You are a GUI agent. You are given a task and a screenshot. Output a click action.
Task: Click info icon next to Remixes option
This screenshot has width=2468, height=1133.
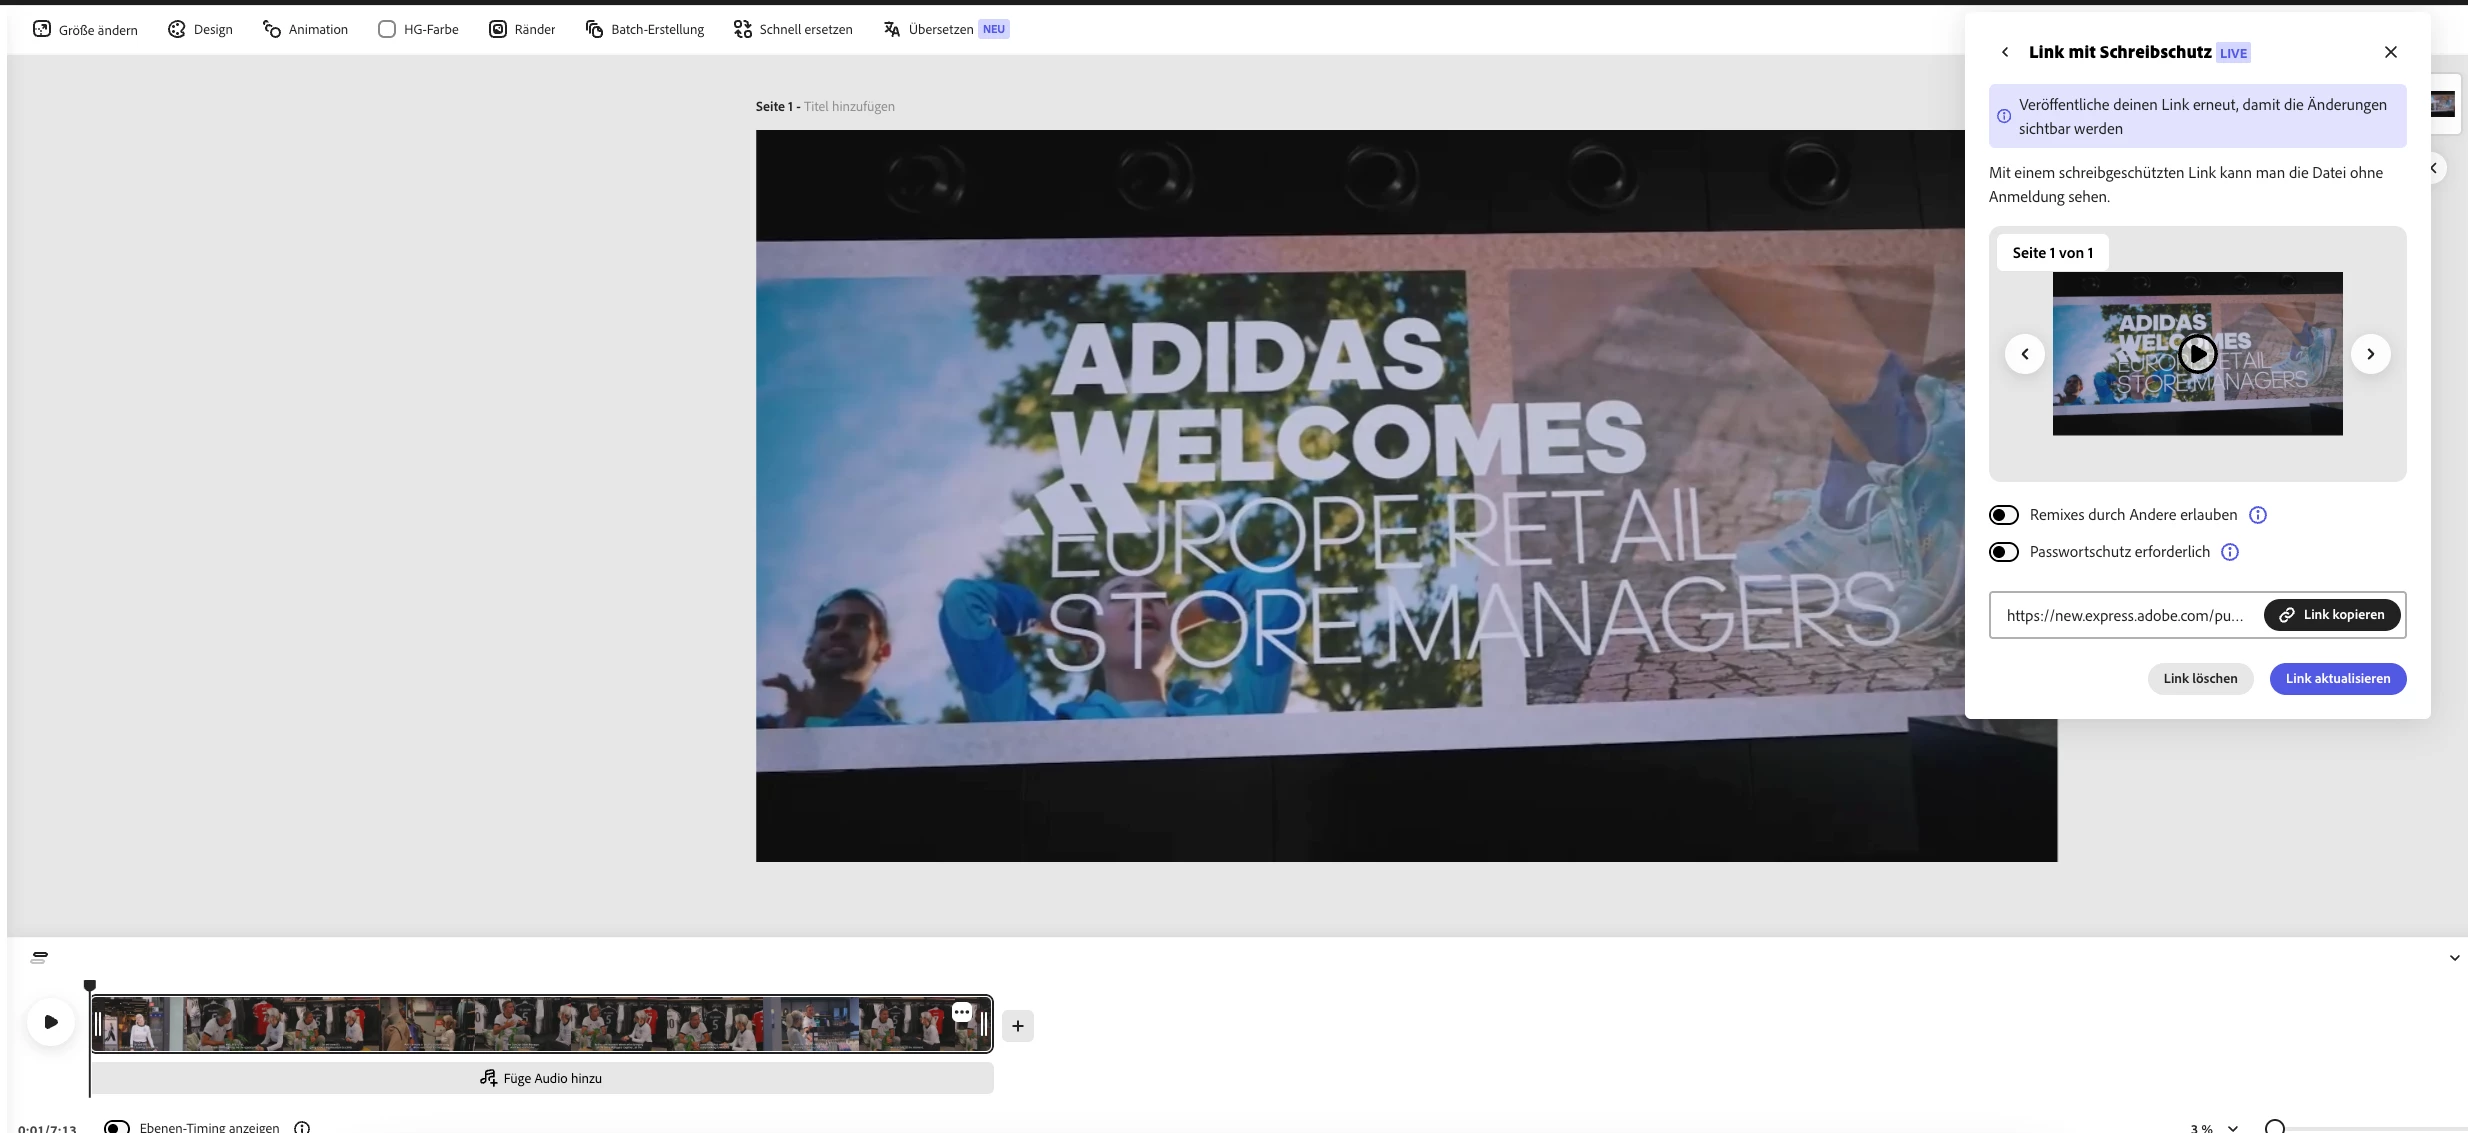pos(2258,515)
